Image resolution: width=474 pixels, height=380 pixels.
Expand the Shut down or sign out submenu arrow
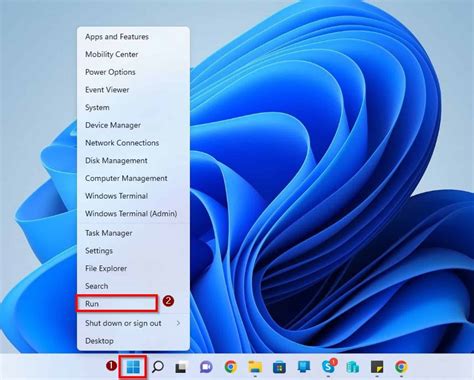pyautogui.click(x=178, y=323)
